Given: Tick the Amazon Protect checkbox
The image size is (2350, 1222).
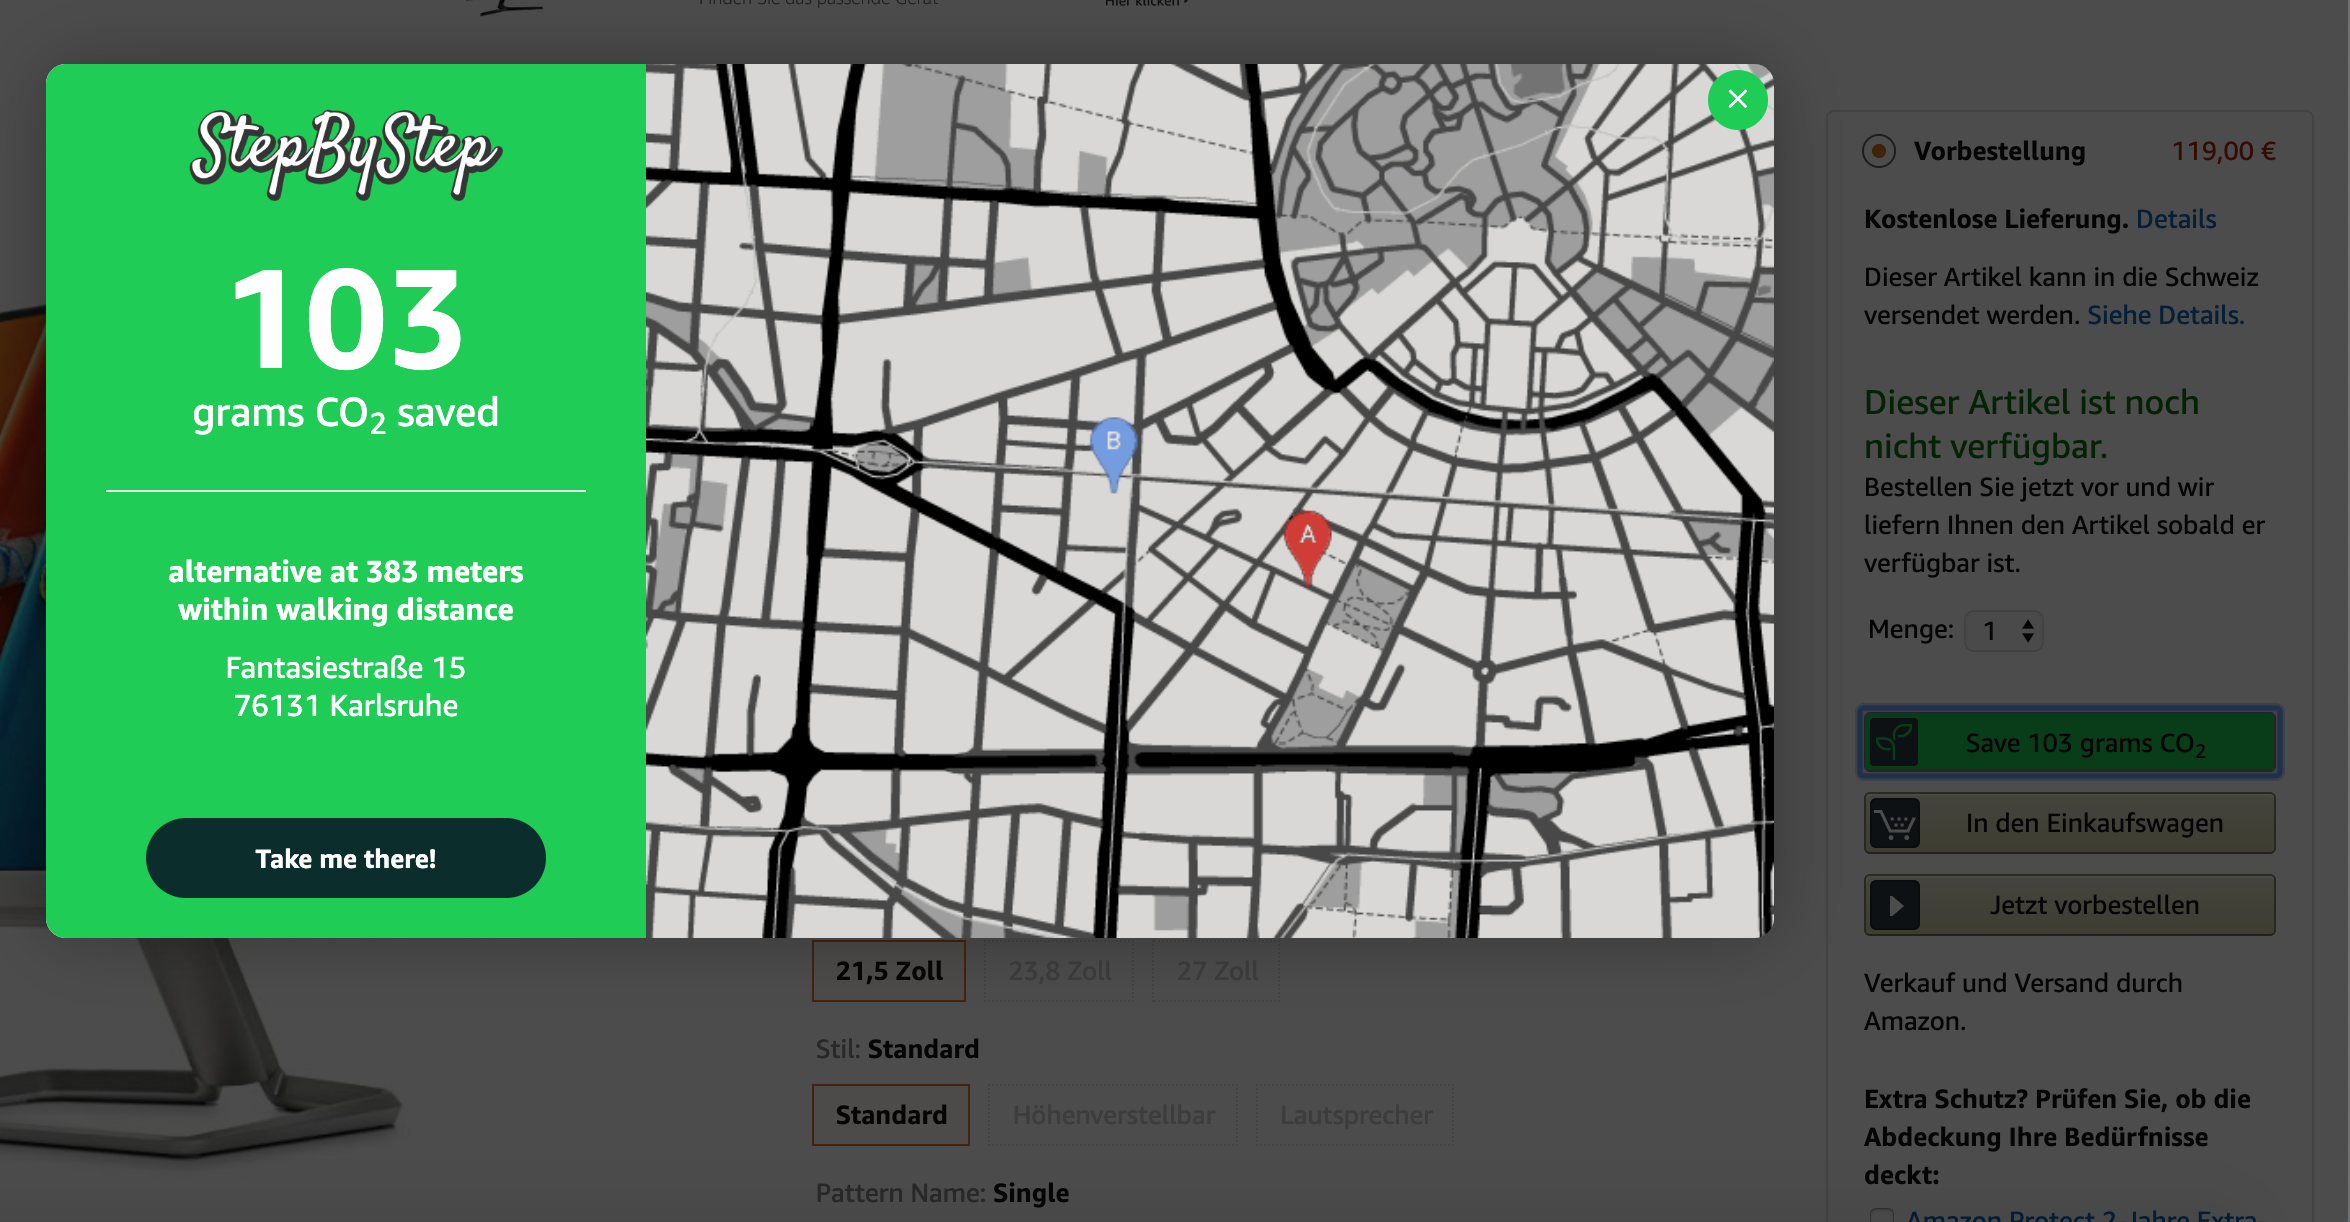Looking at the screenshot, I should 1881,1214.
